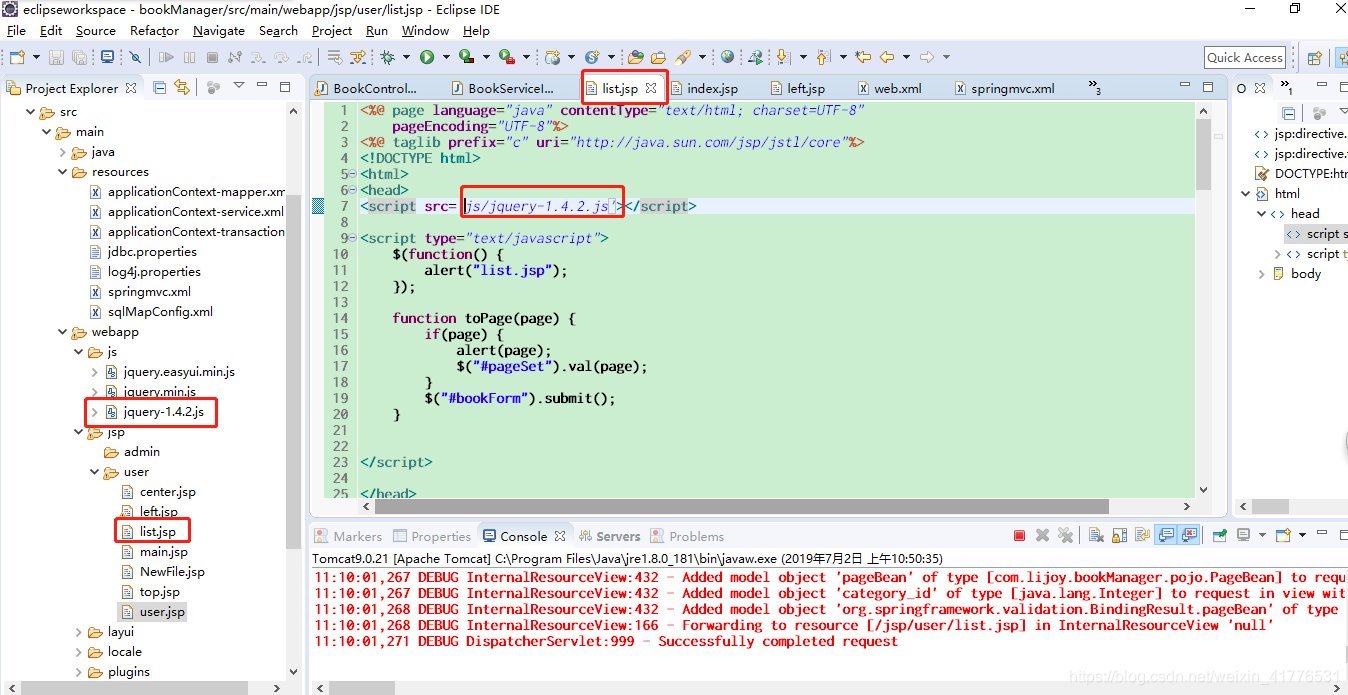Open dropdown arrow next to New icon
The image size is (1348, 695).
click(36, 57)
